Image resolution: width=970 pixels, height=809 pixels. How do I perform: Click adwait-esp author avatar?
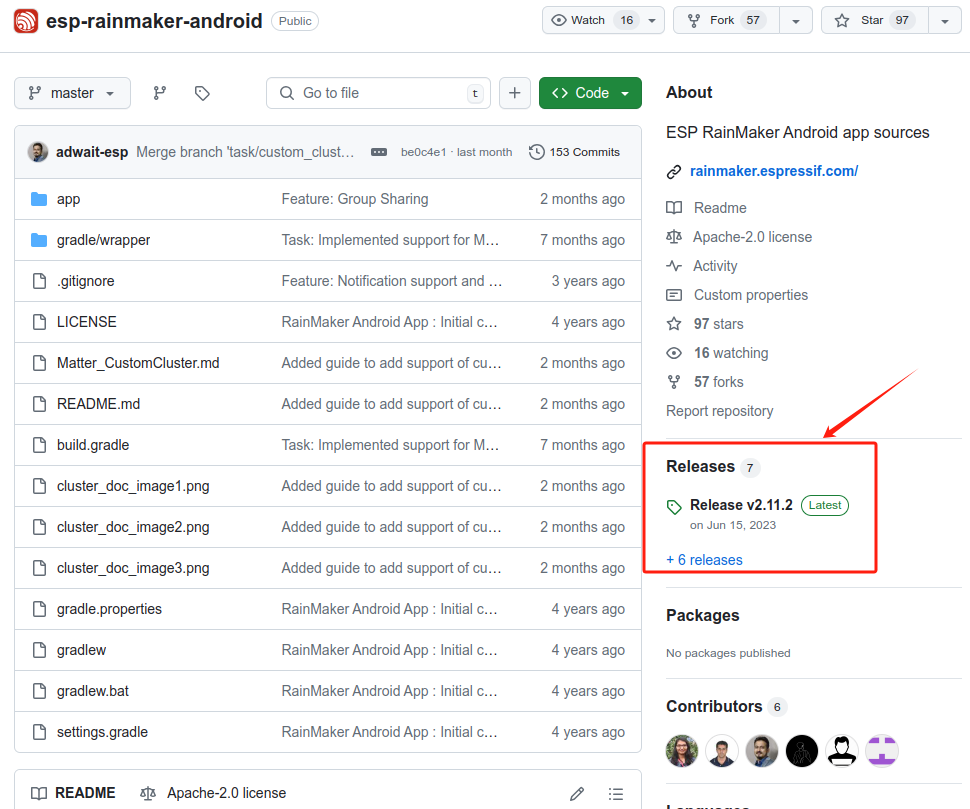point(38,152)
